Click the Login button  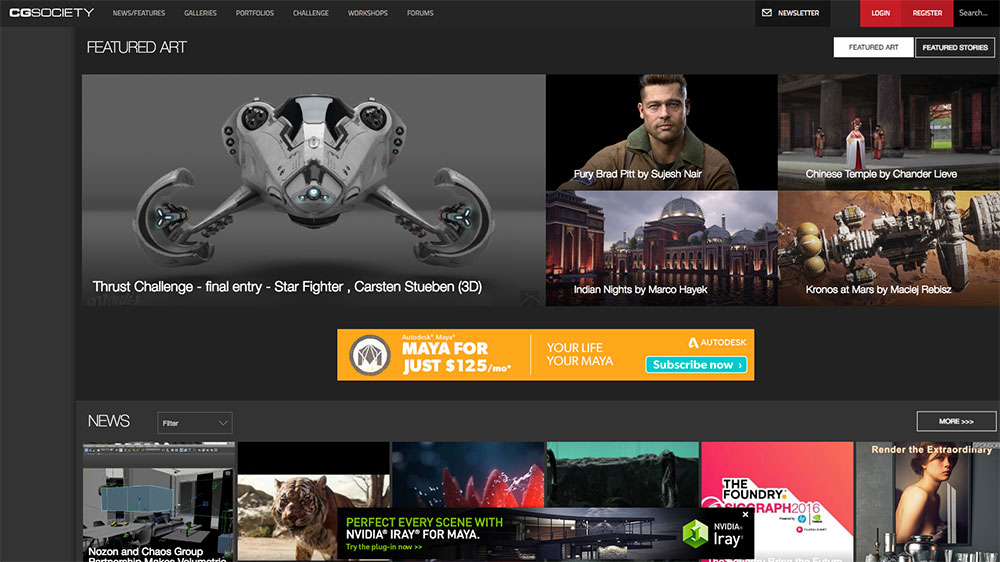881,13
